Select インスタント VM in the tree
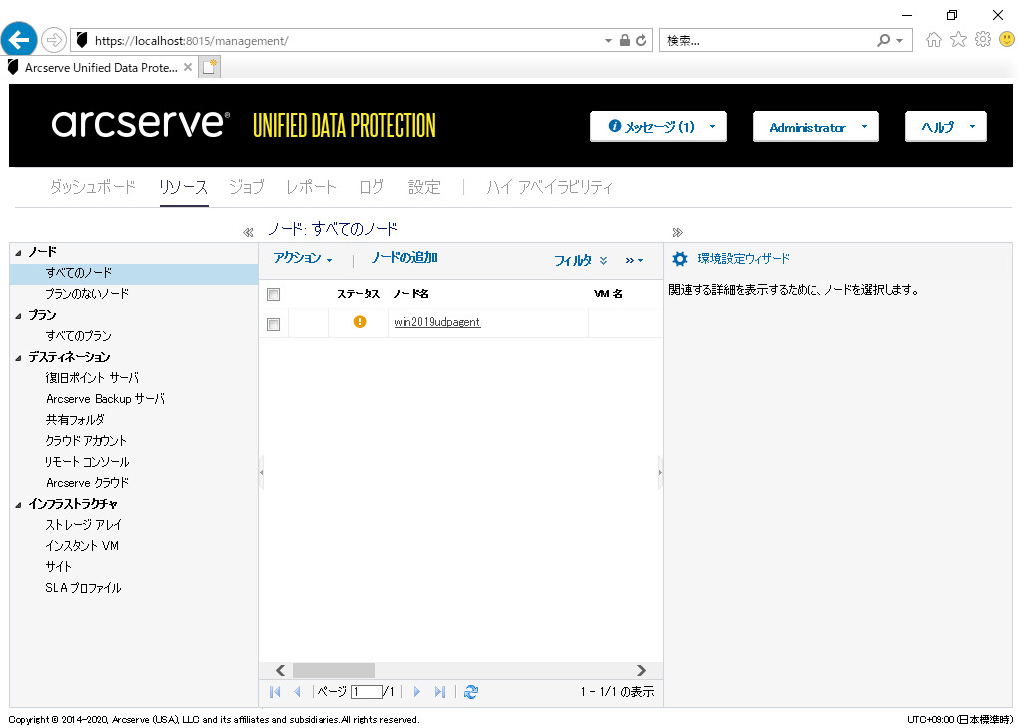 tap(82, 546)
